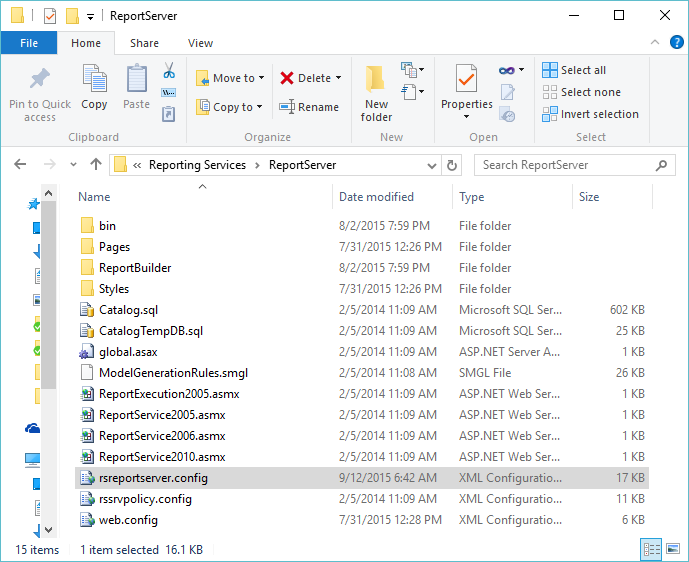Switch to Large icons view in status bar

click(673, 549)
